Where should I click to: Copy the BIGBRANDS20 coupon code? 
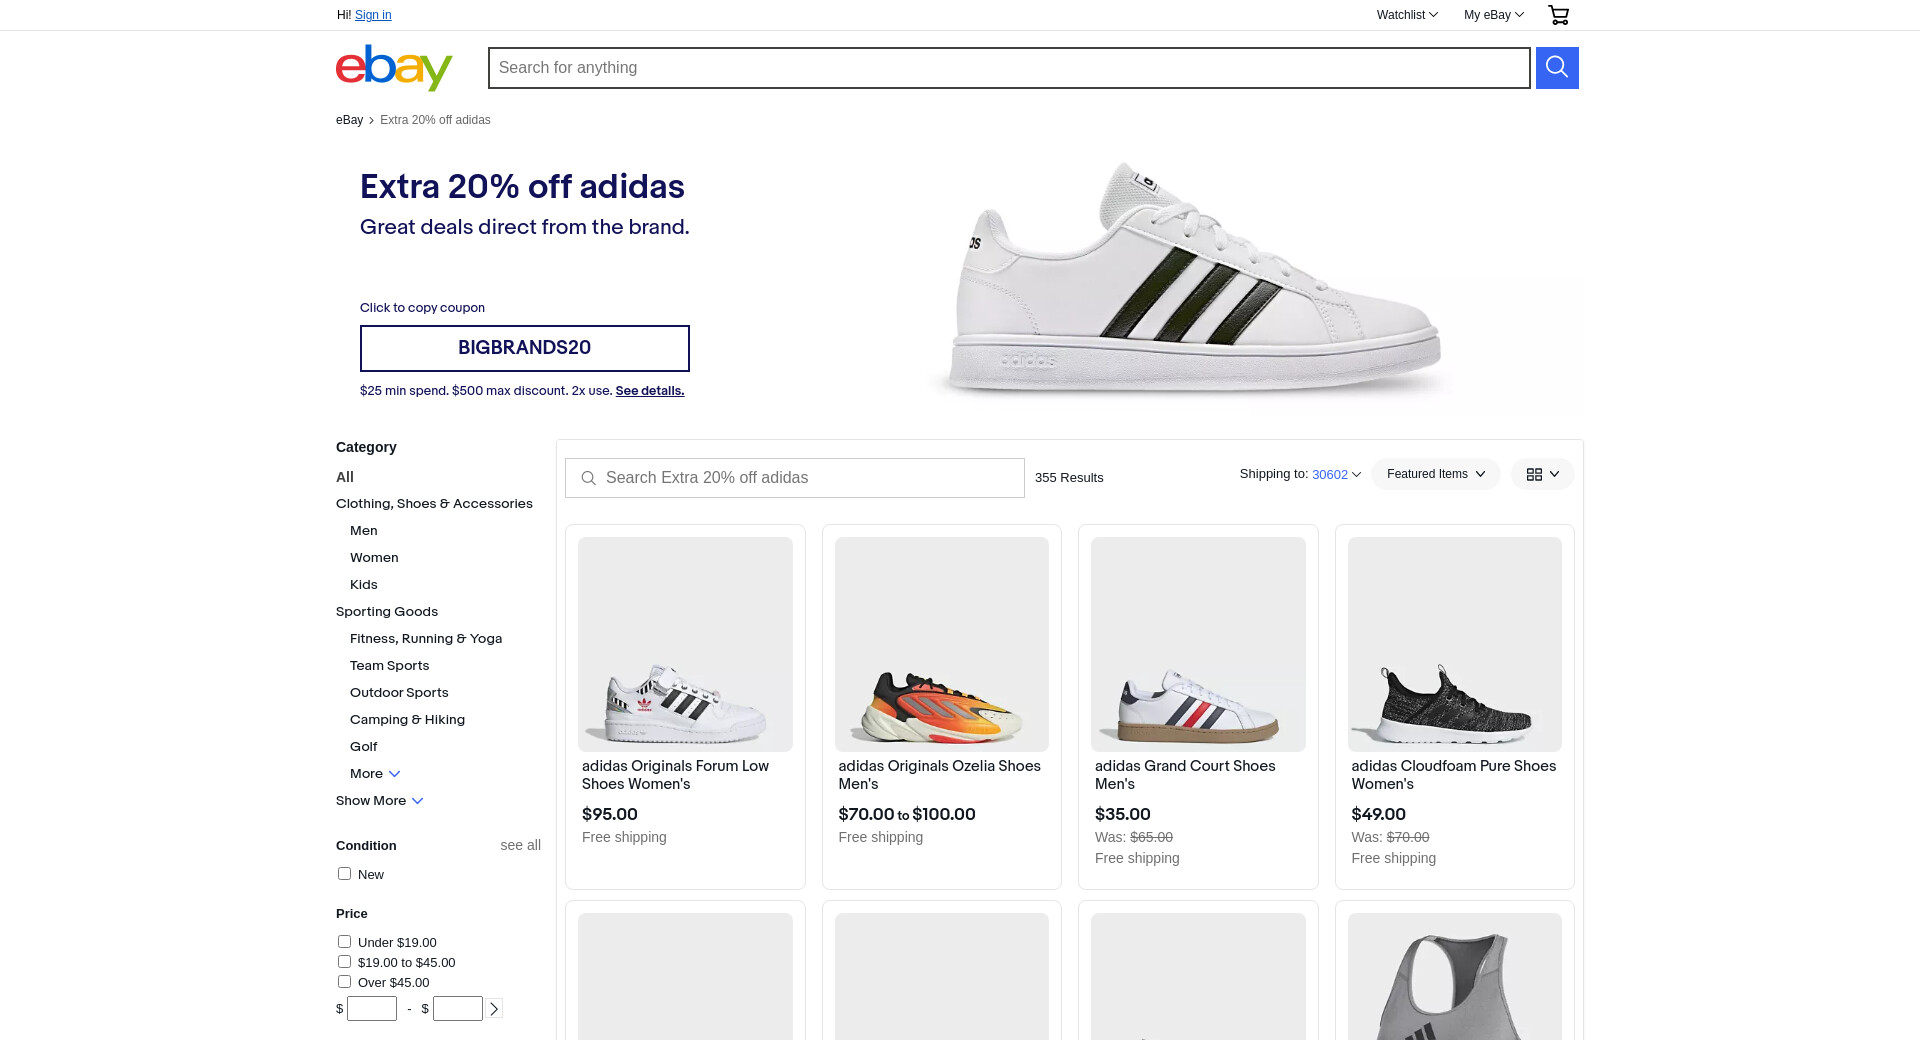click(524, 348)
